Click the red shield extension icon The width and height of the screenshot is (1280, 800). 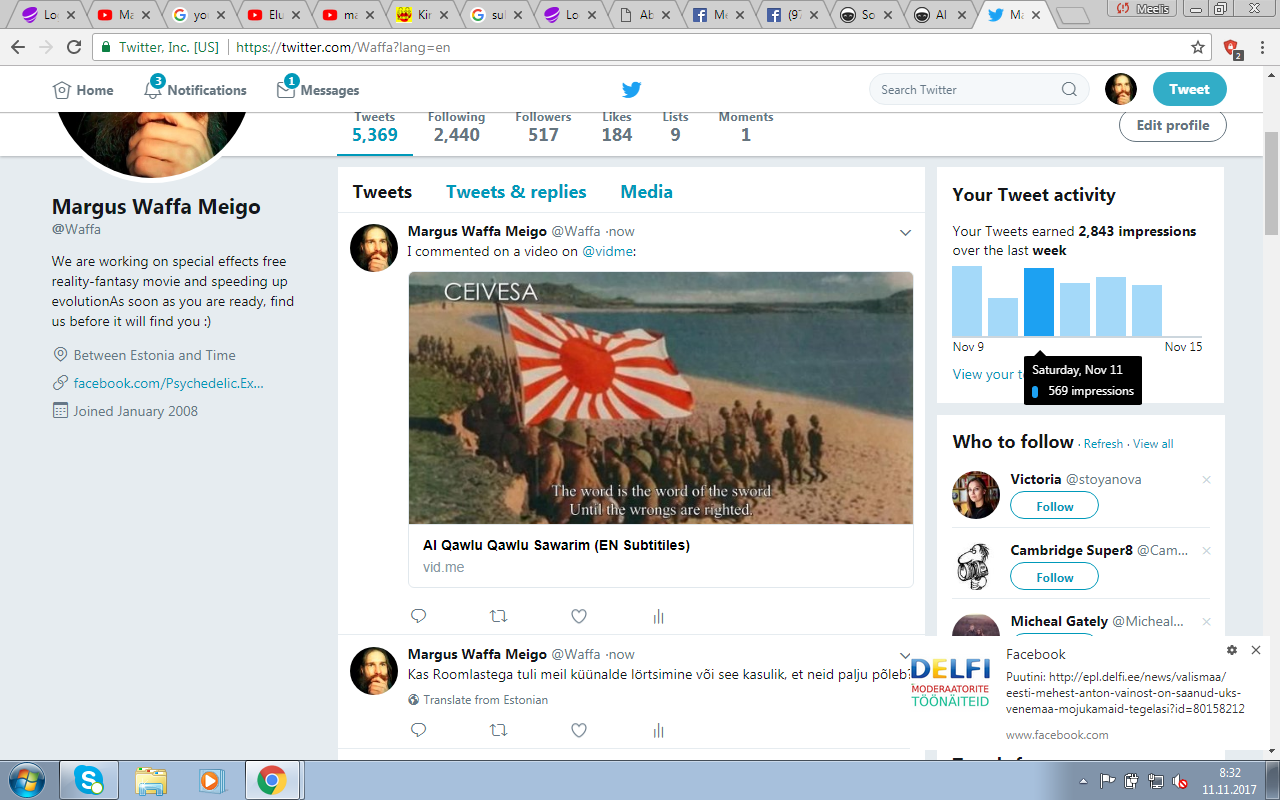pos(1232,47)
